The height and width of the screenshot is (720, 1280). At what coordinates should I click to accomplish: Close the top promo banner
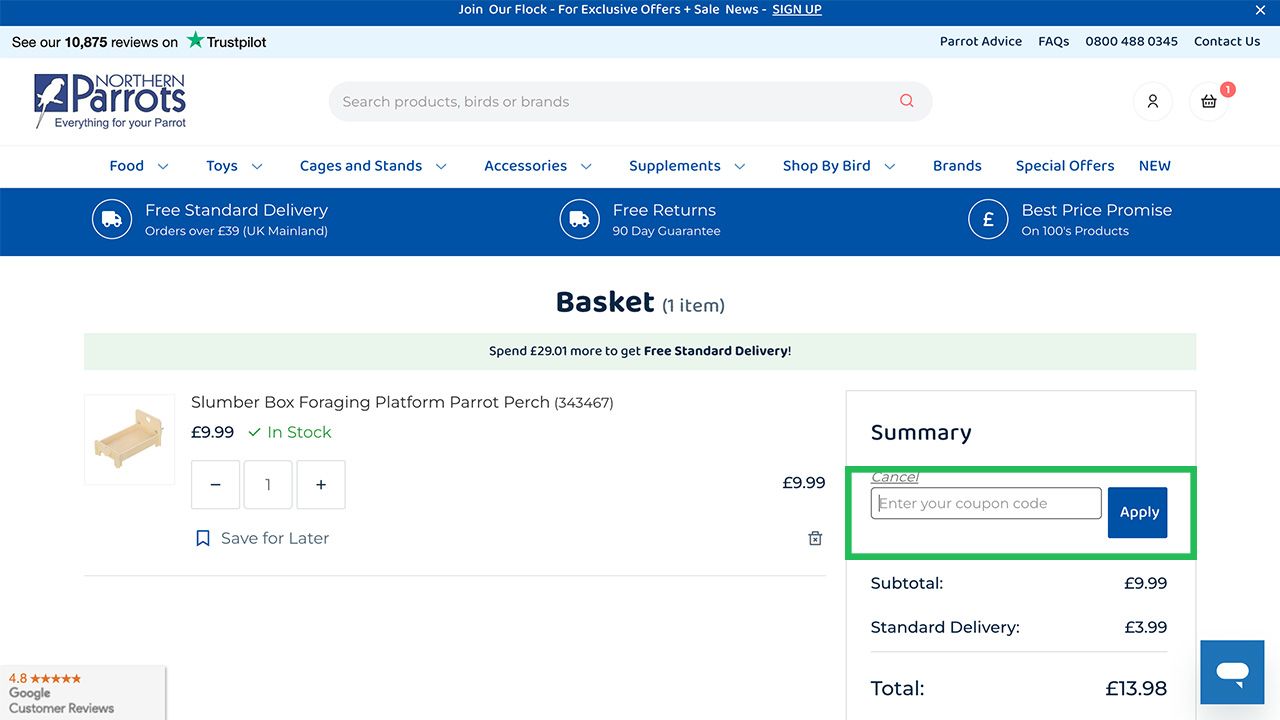pos(1260,10)
